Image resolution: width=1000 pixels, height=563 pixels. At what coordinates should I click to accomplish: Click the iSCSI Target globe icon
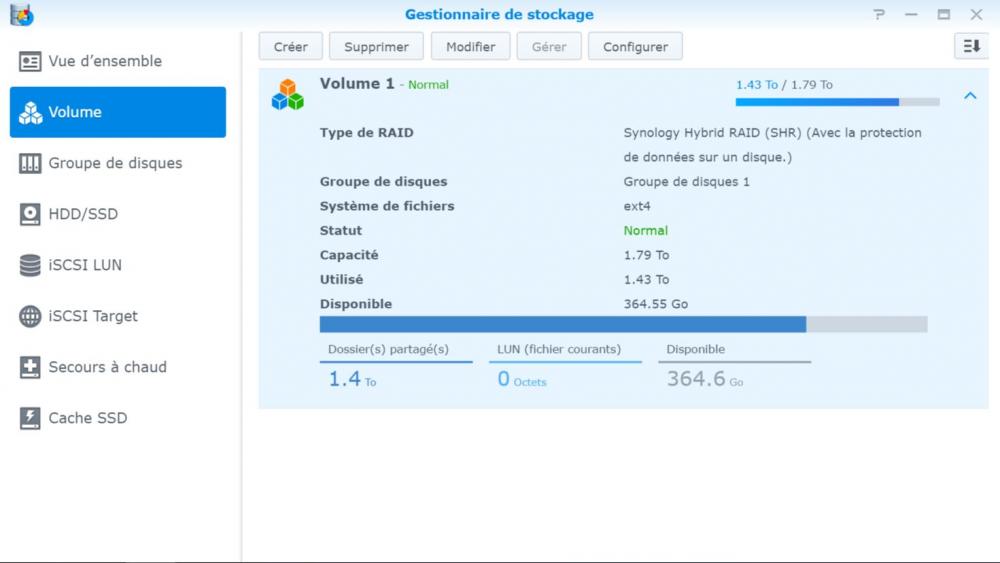click(30, 316)
